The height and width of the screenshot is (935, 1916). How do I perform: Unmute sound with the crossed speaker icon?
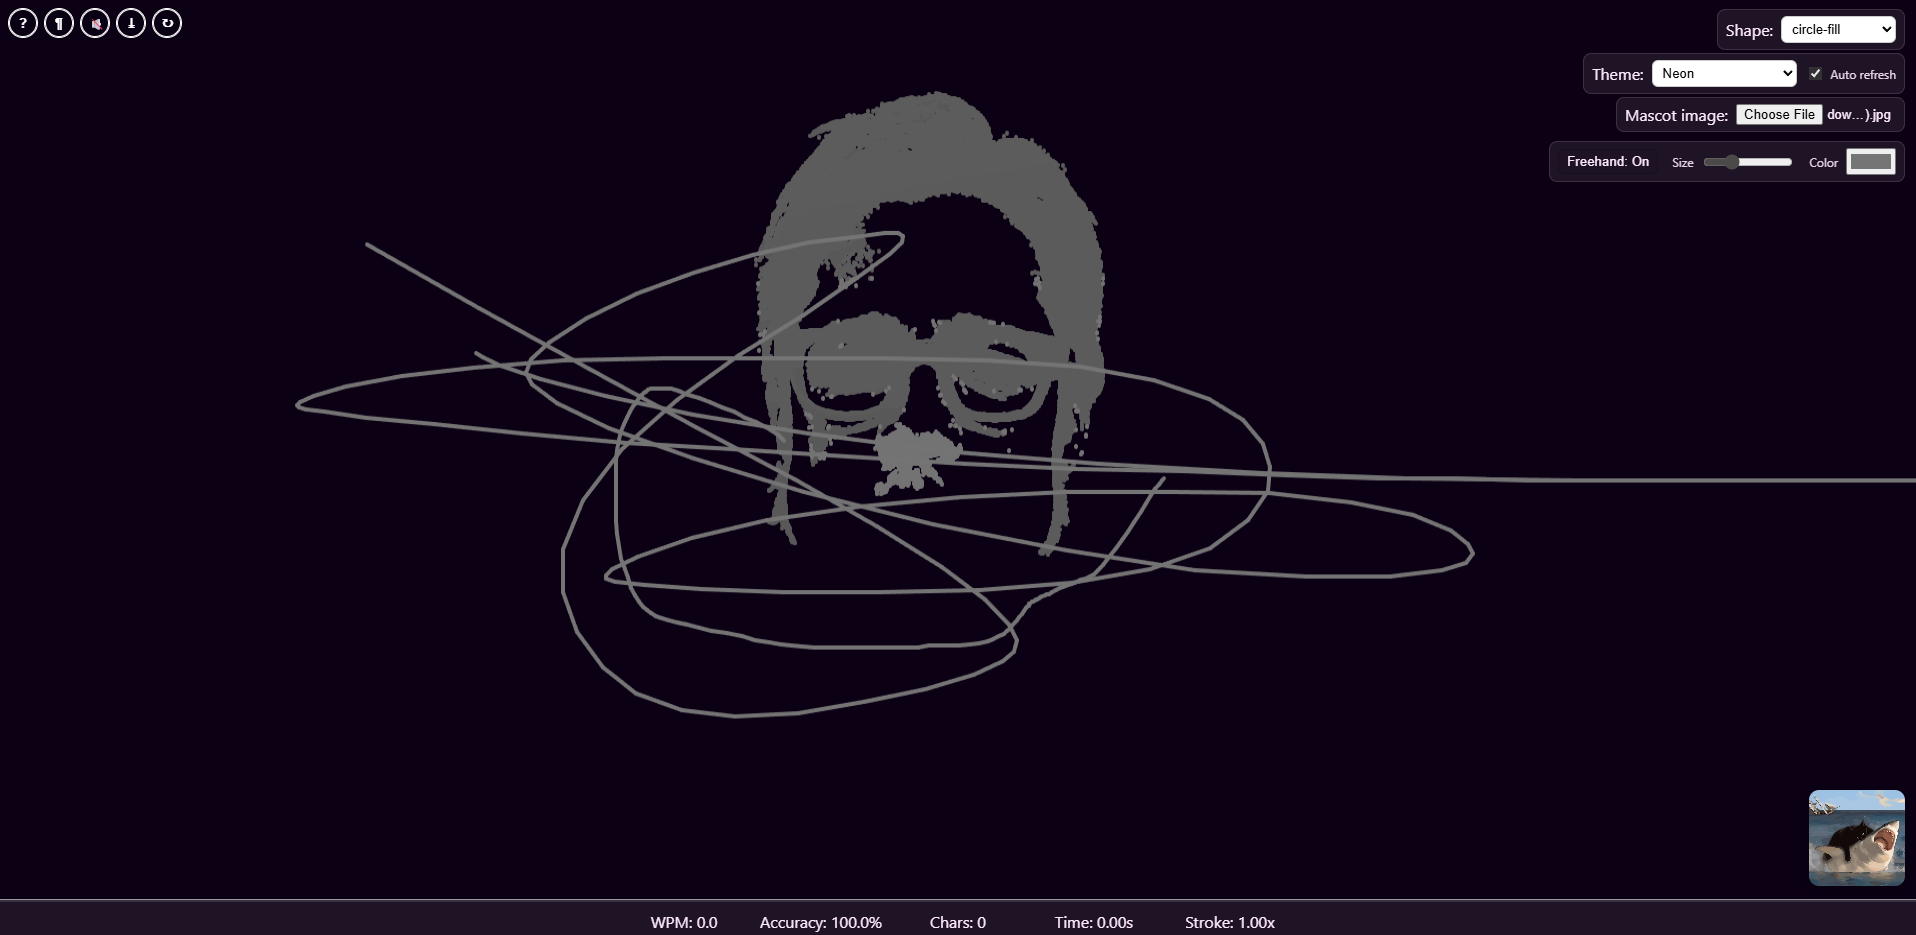tap(95, 23)
